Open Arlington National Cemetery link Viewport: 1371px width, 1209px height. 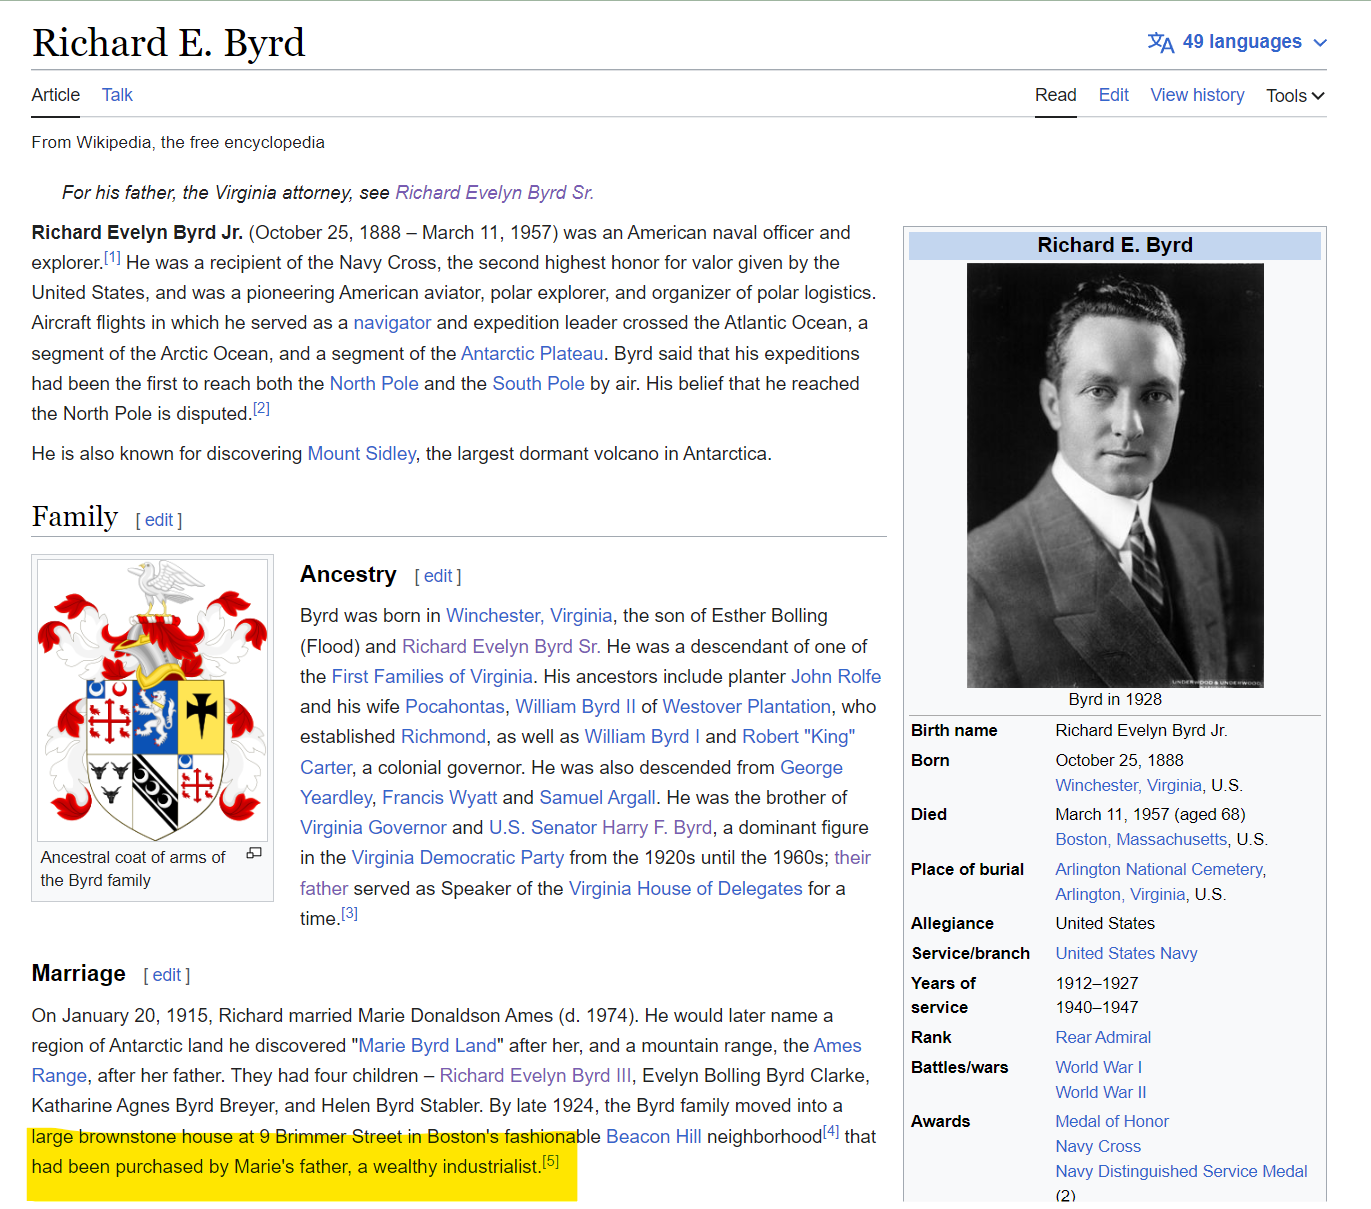1159,870
